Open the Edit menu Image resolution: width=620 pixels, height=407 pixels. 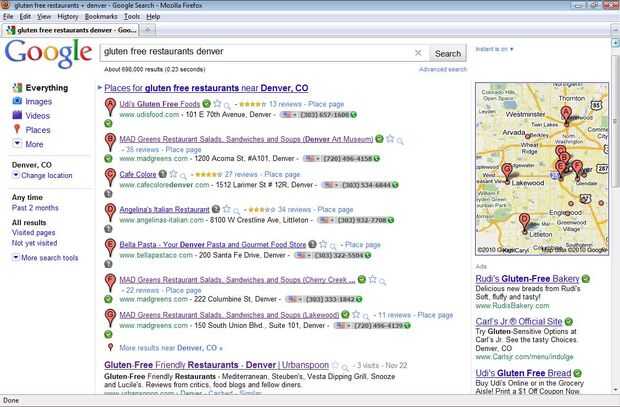coord(25,17)
